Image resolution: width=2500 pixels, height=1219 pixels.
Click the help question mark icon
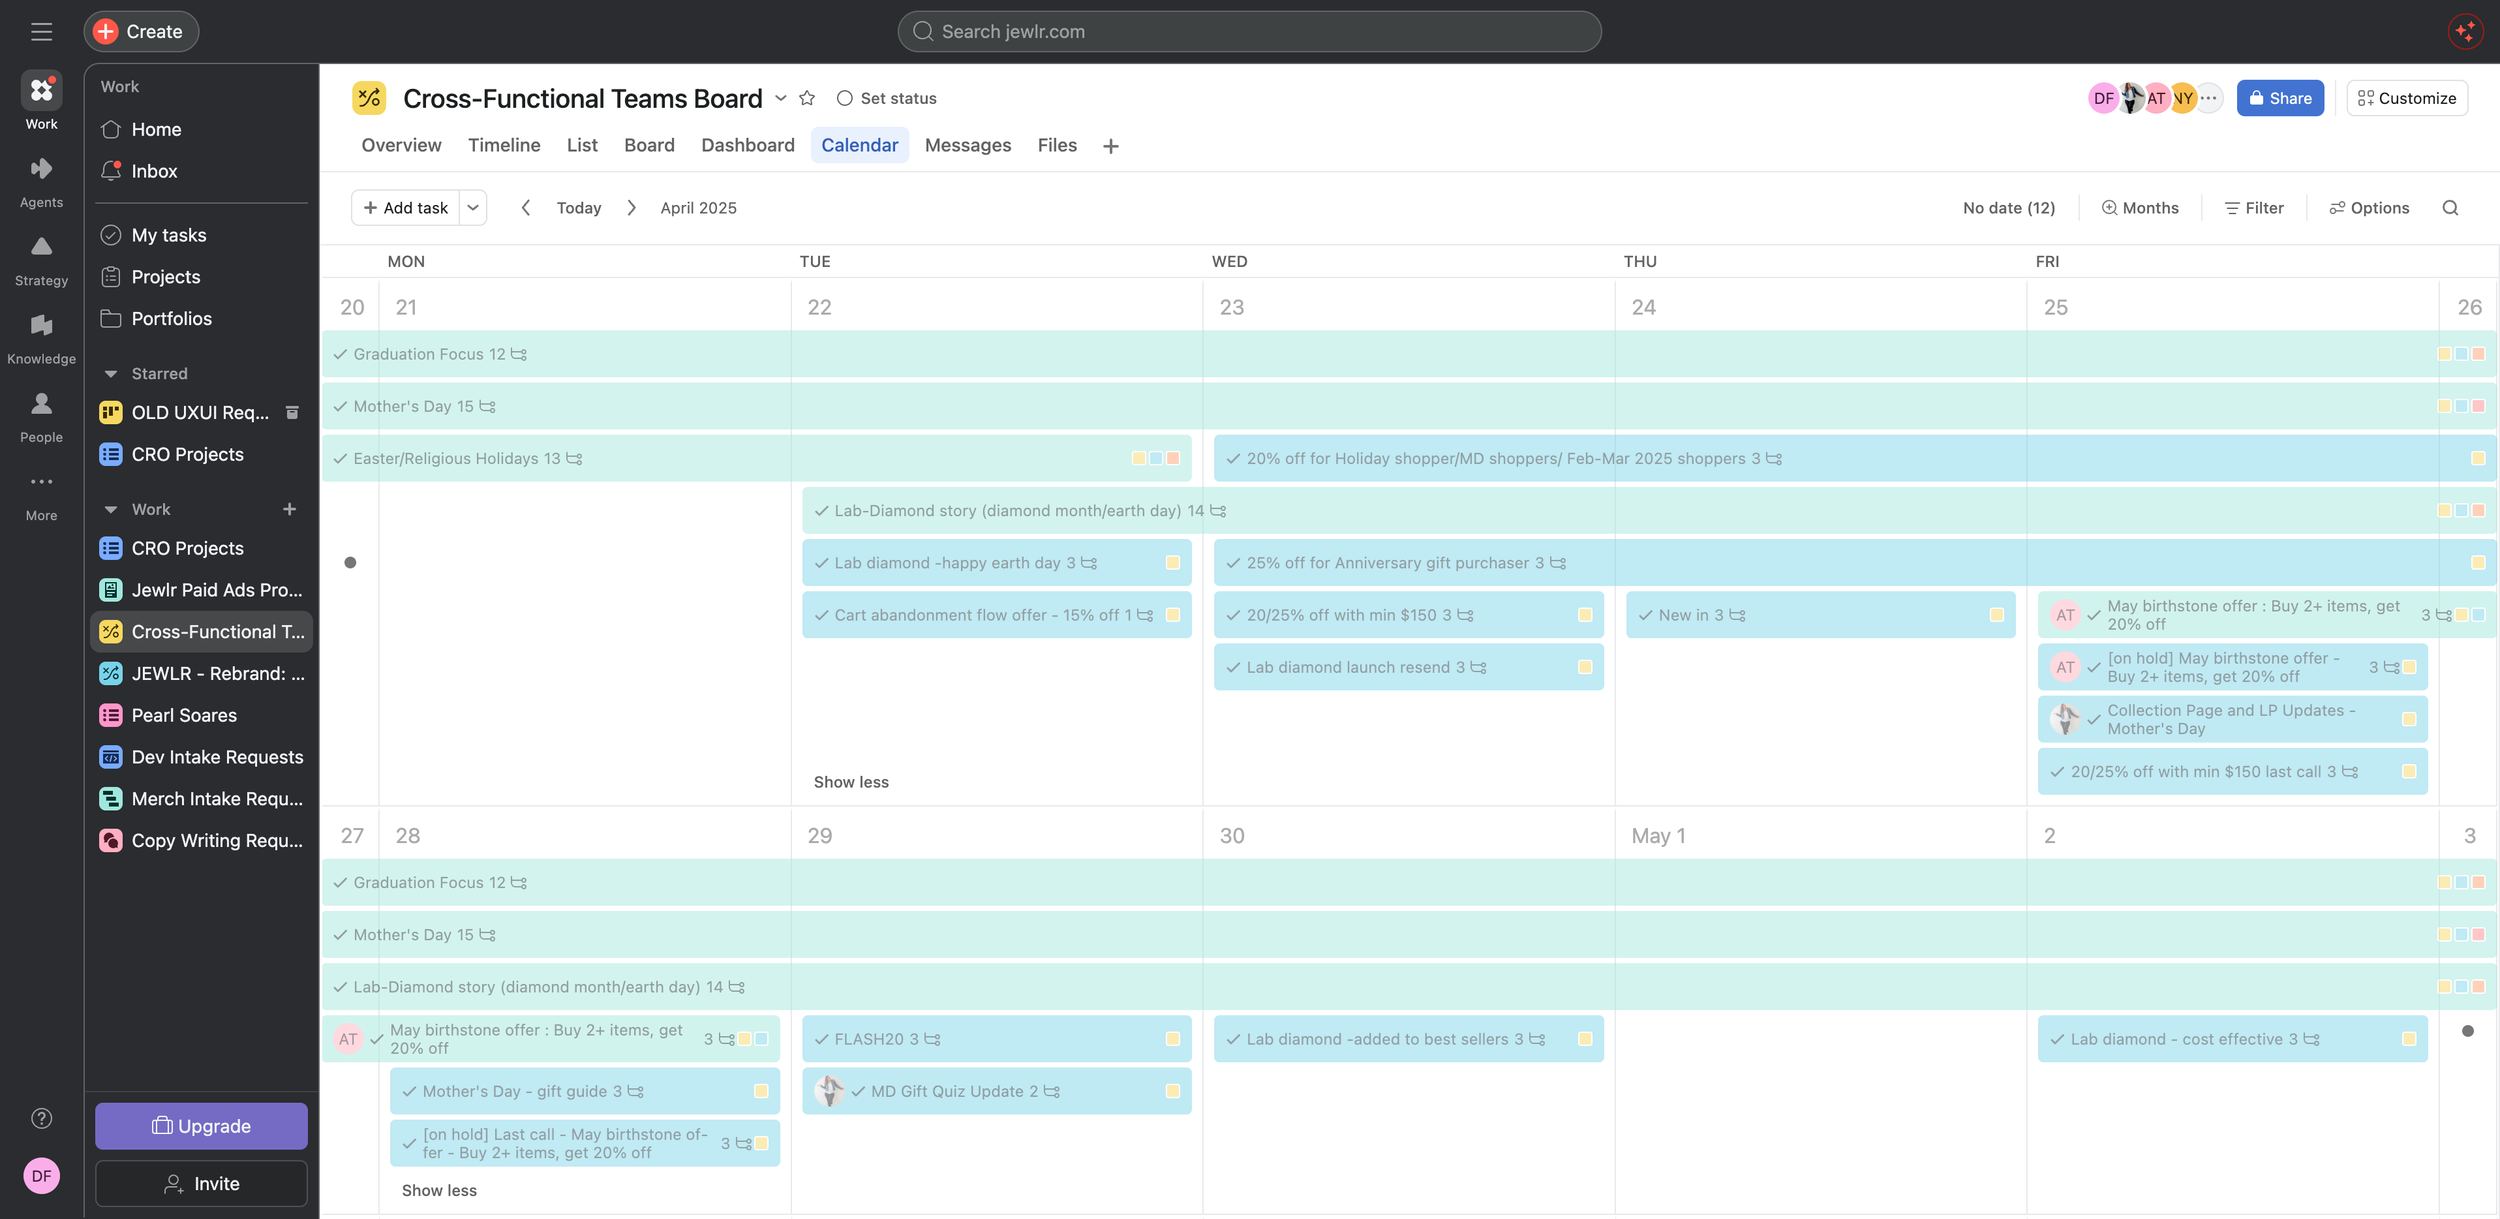[x=41, y=1118]
